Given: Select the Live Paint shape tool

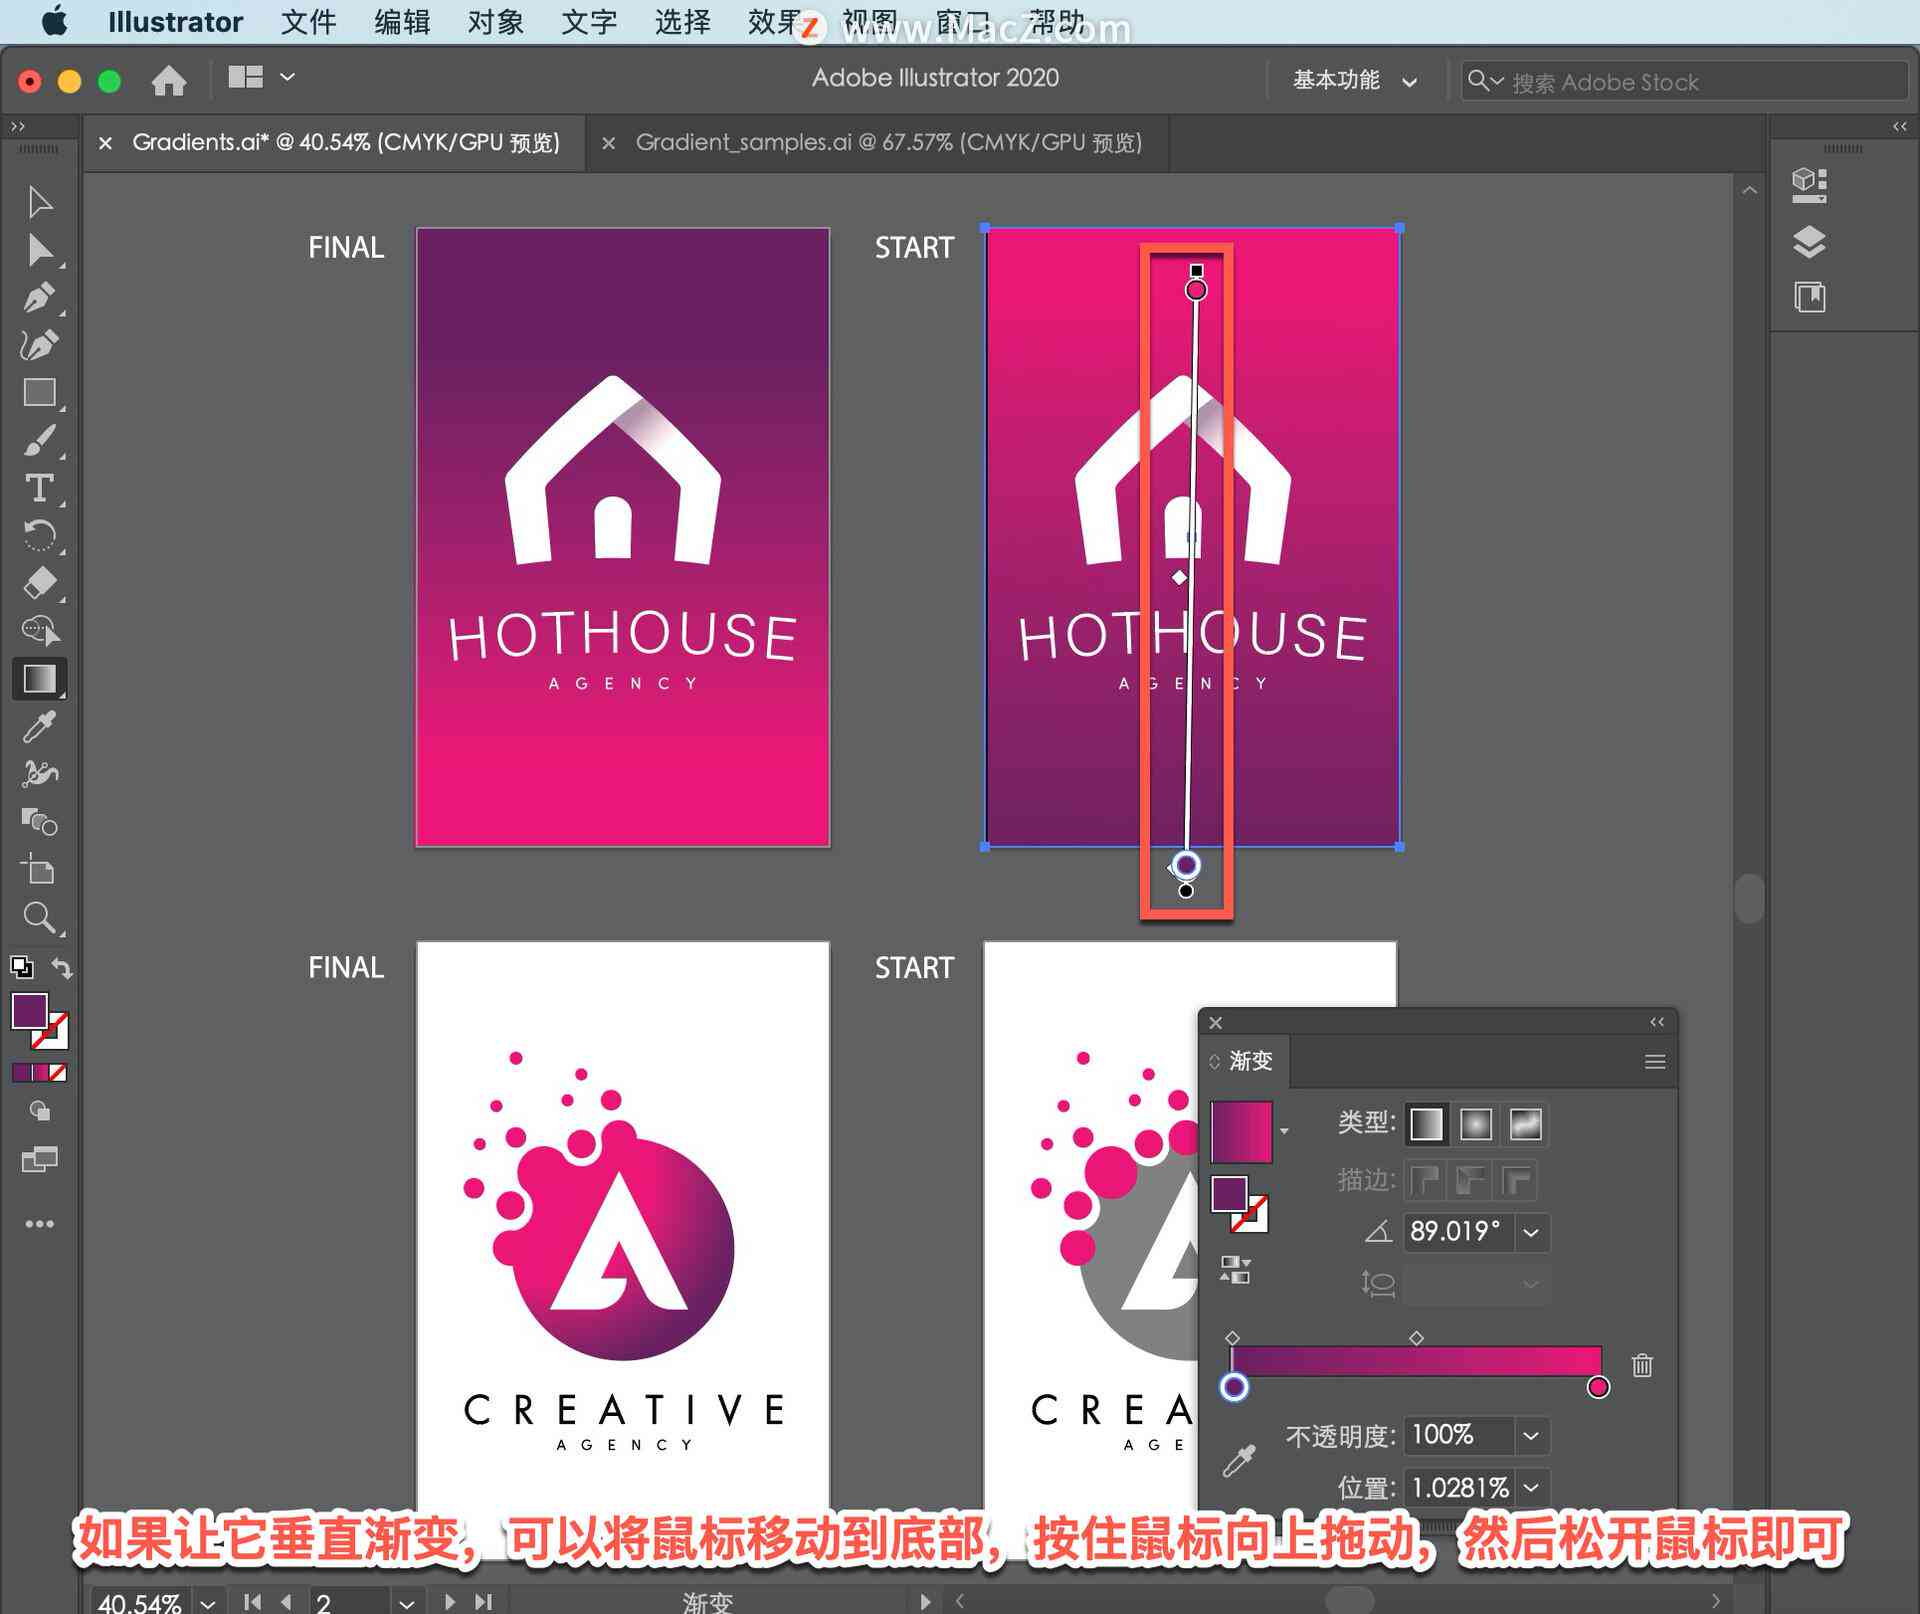Looking at the screenshot, I should click(39, 822).
